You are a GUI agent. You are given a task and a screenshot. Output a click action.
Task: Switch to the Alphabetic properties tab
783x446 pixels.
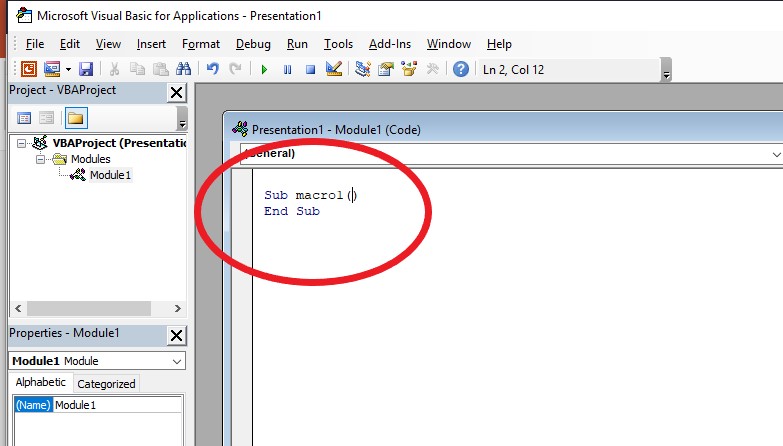(x=40, y=382)
